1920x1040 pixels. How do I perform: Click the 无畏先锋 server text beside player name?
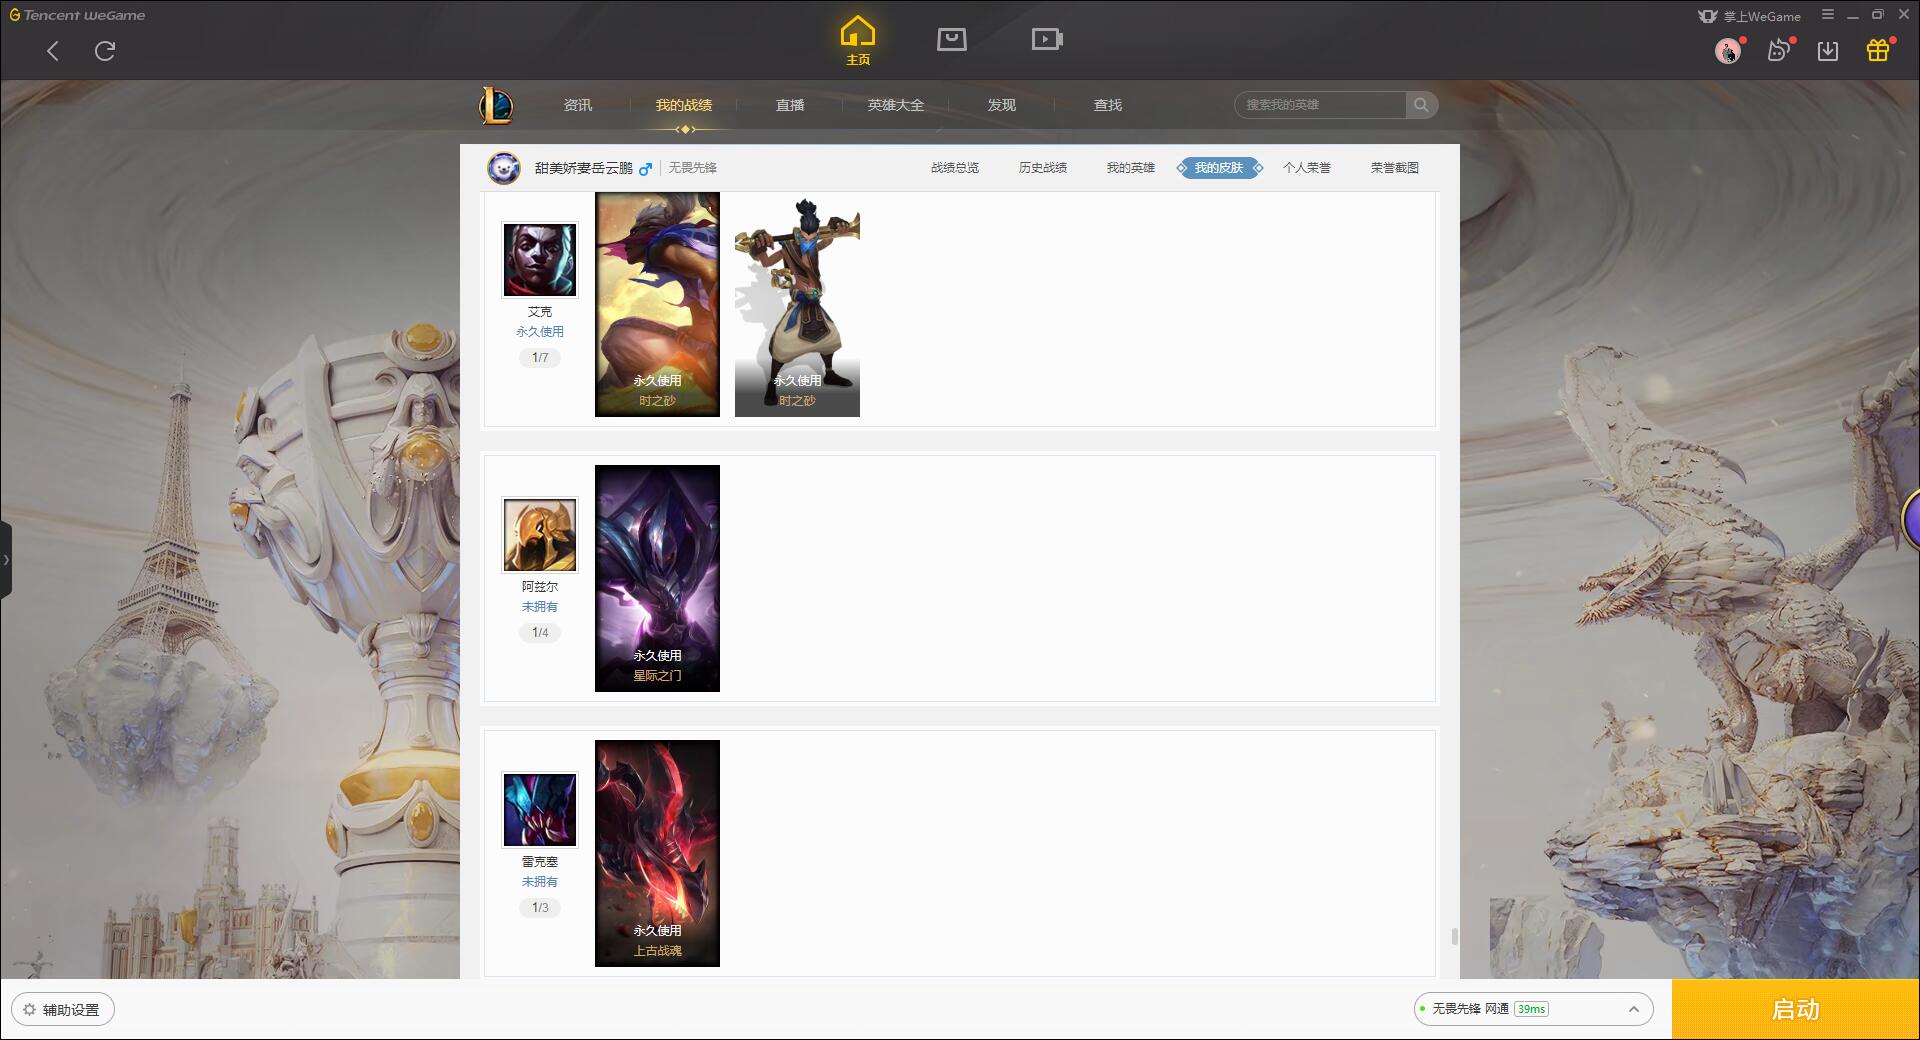[x=693, y=168]
